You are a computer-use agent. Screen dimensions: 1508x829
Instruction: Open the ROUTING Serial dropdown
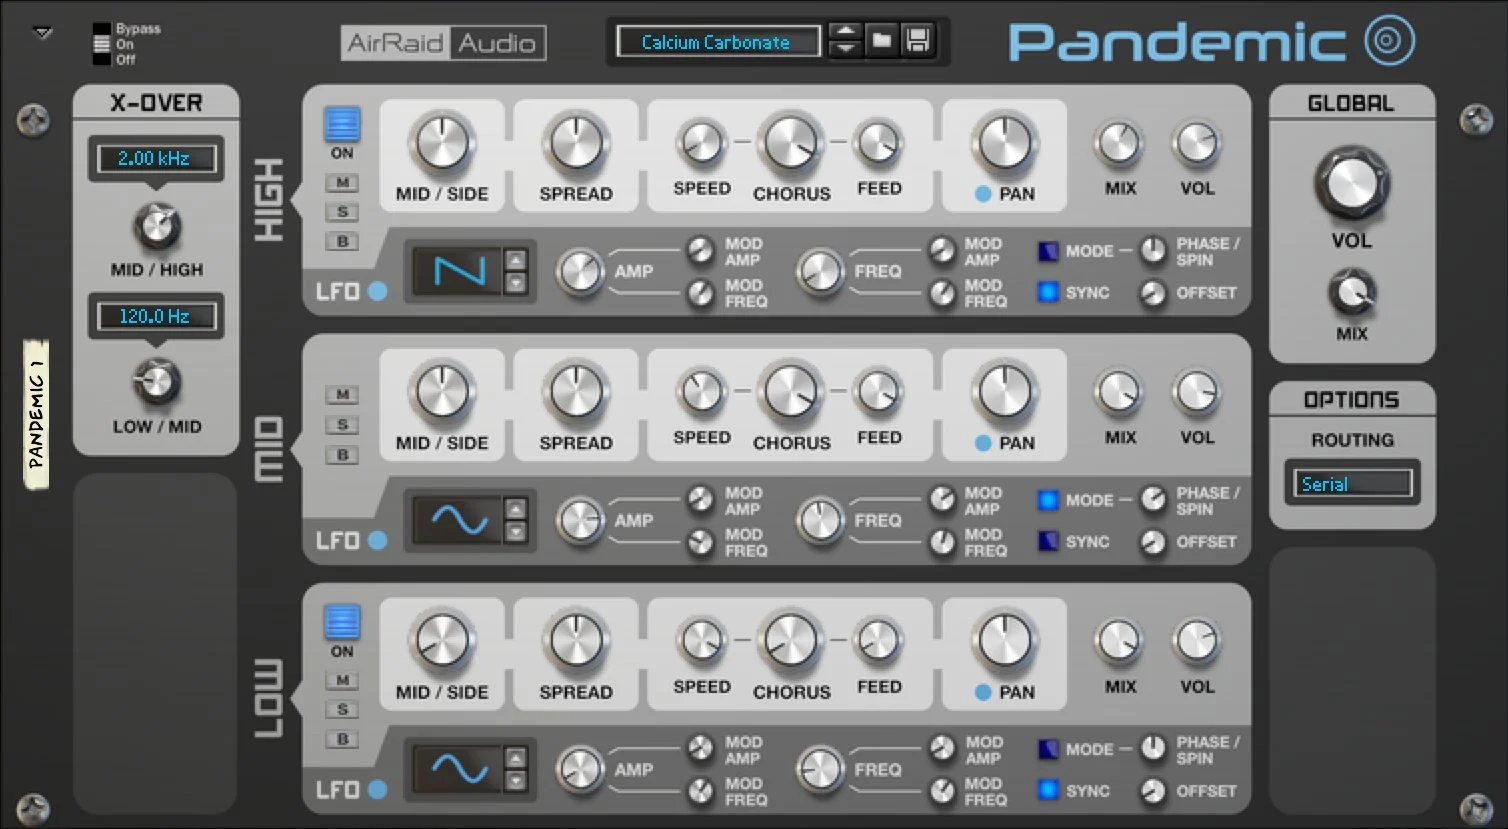[1352, 484]
